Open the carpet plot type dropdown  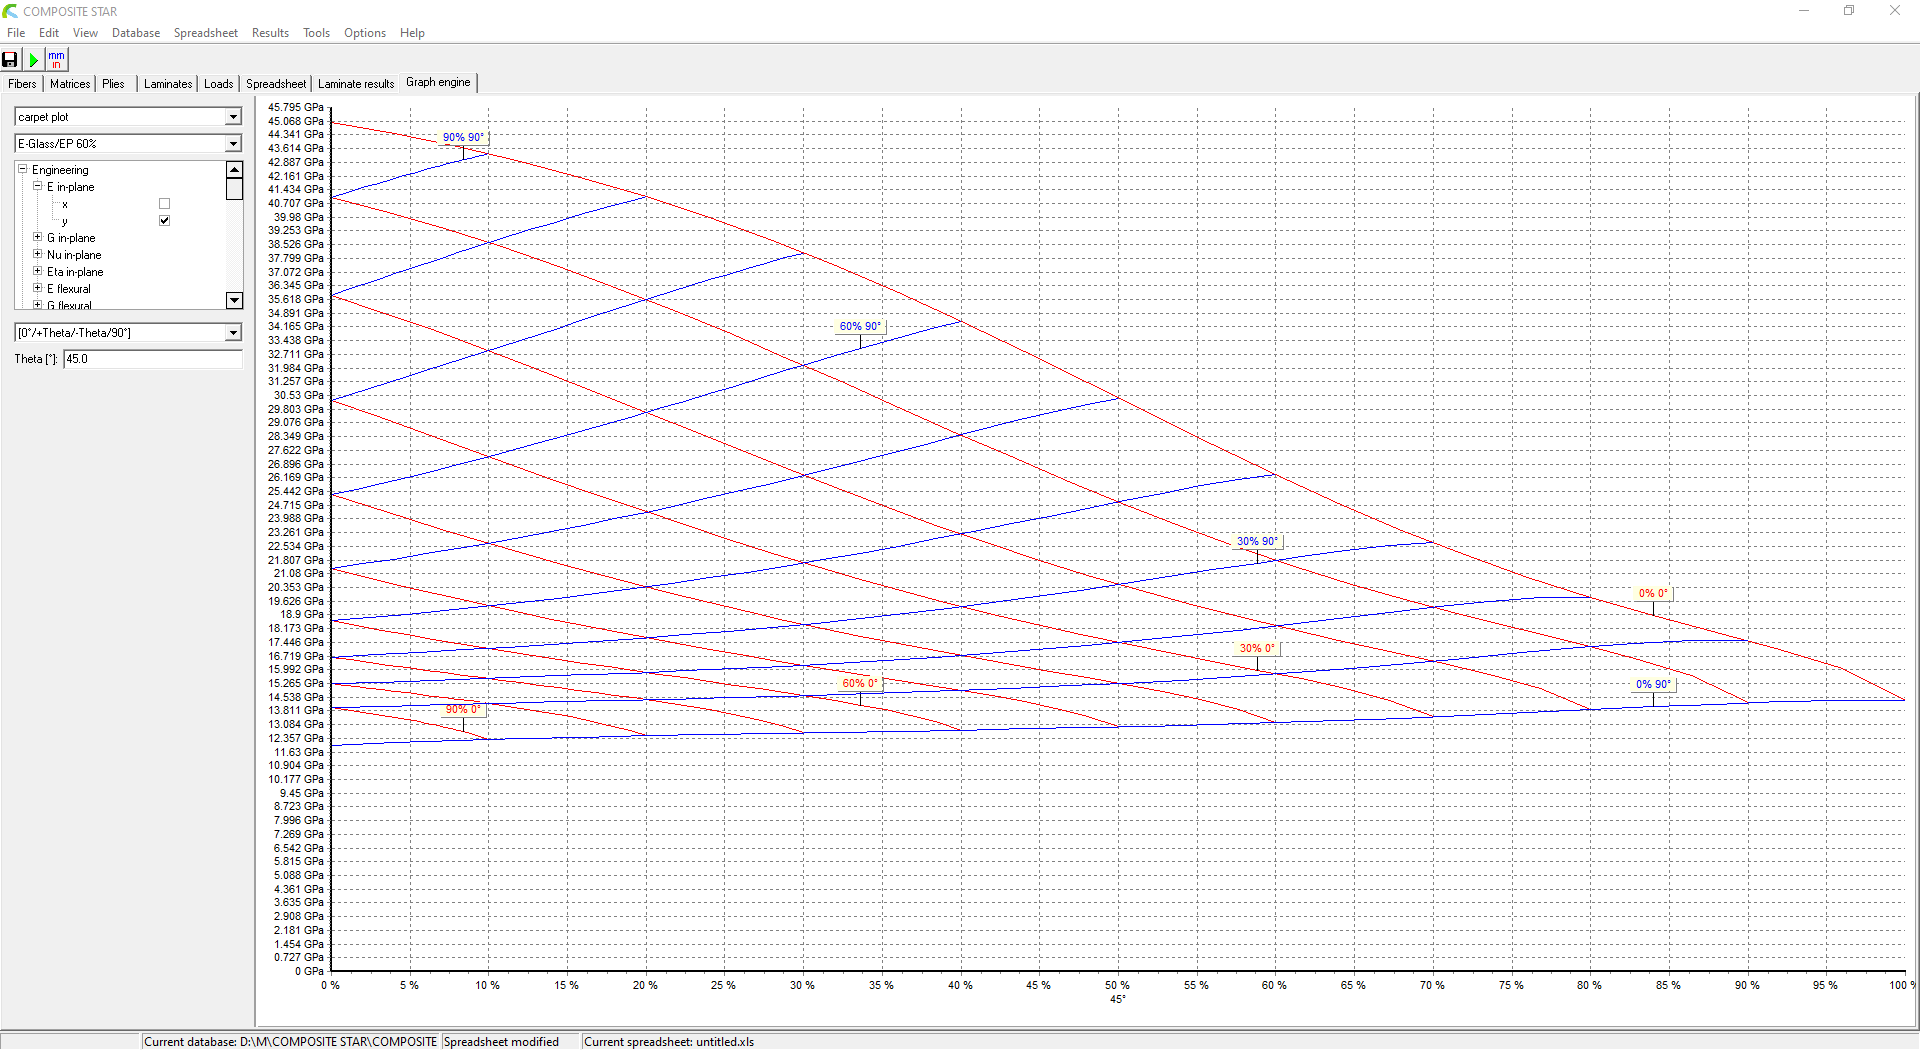pyautogui.click(x=233, y=117)
